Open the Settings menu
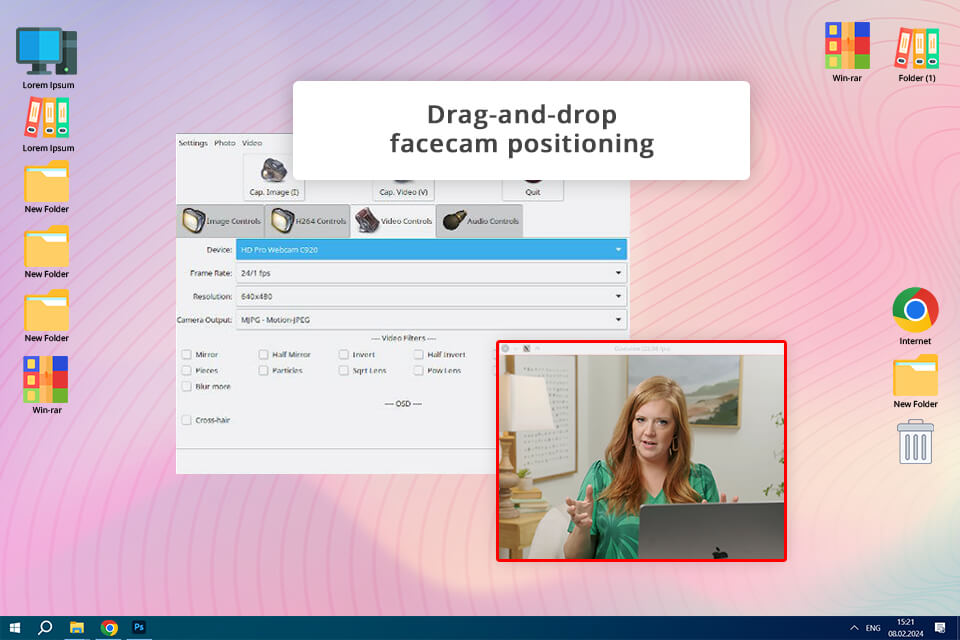 [193, 143]
